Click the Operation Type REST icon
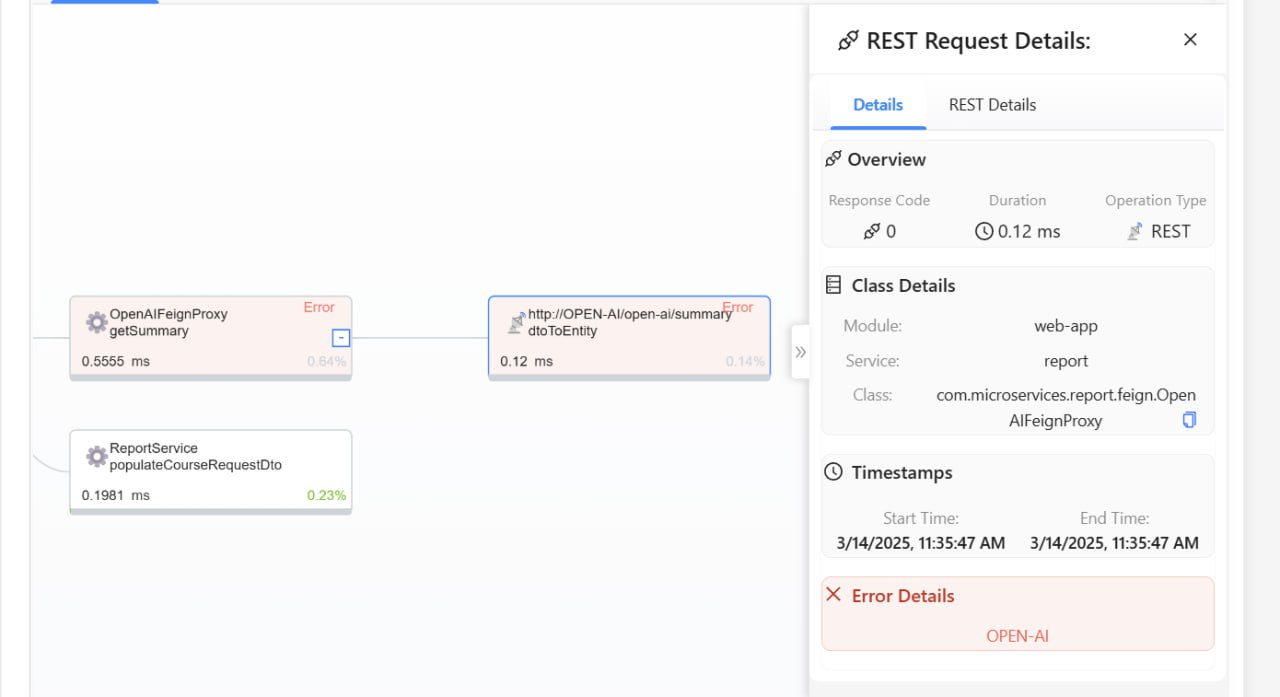This screenshot has width=1280, height=697. click(1135, 231)
